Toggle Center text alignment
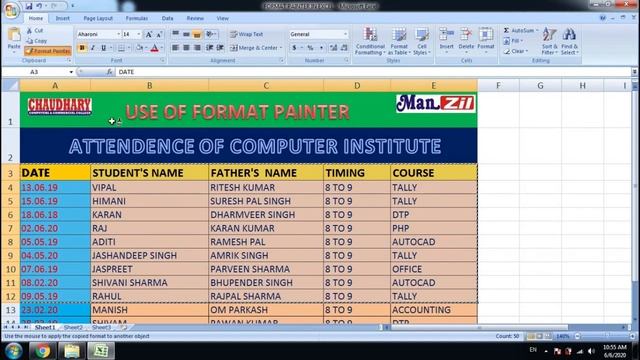Screen dimensions: 640x360 pyautogui.click(x=186, y=48)
